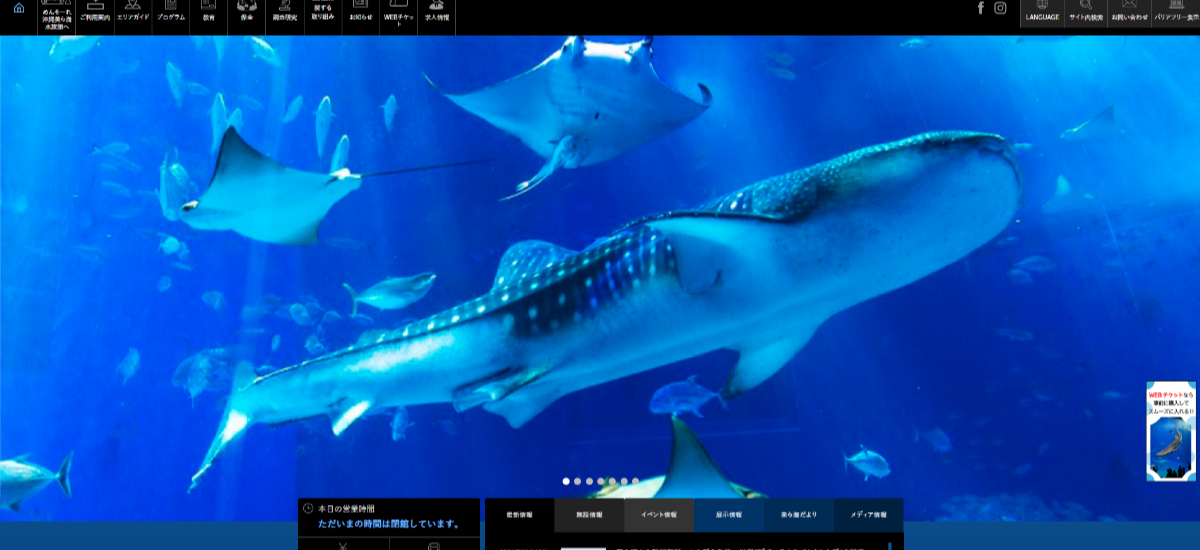Click the 美ら海だより tab
The width and height of the screenshot is (1200, 550).
(799, 515)
